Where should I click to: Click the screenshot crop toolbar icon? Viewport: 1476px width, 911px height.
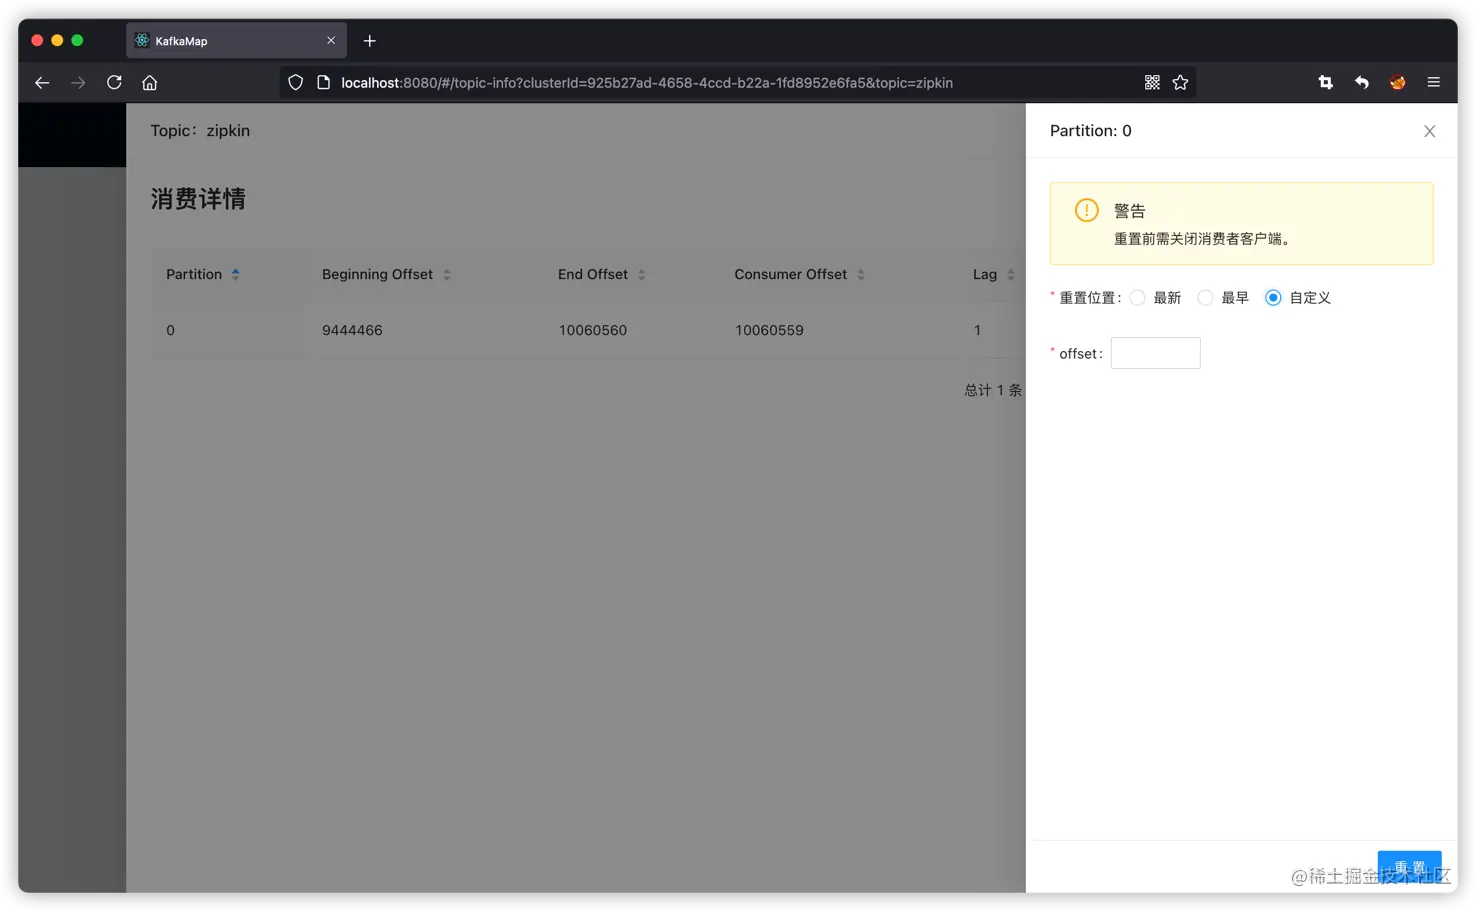[1324, 82]
